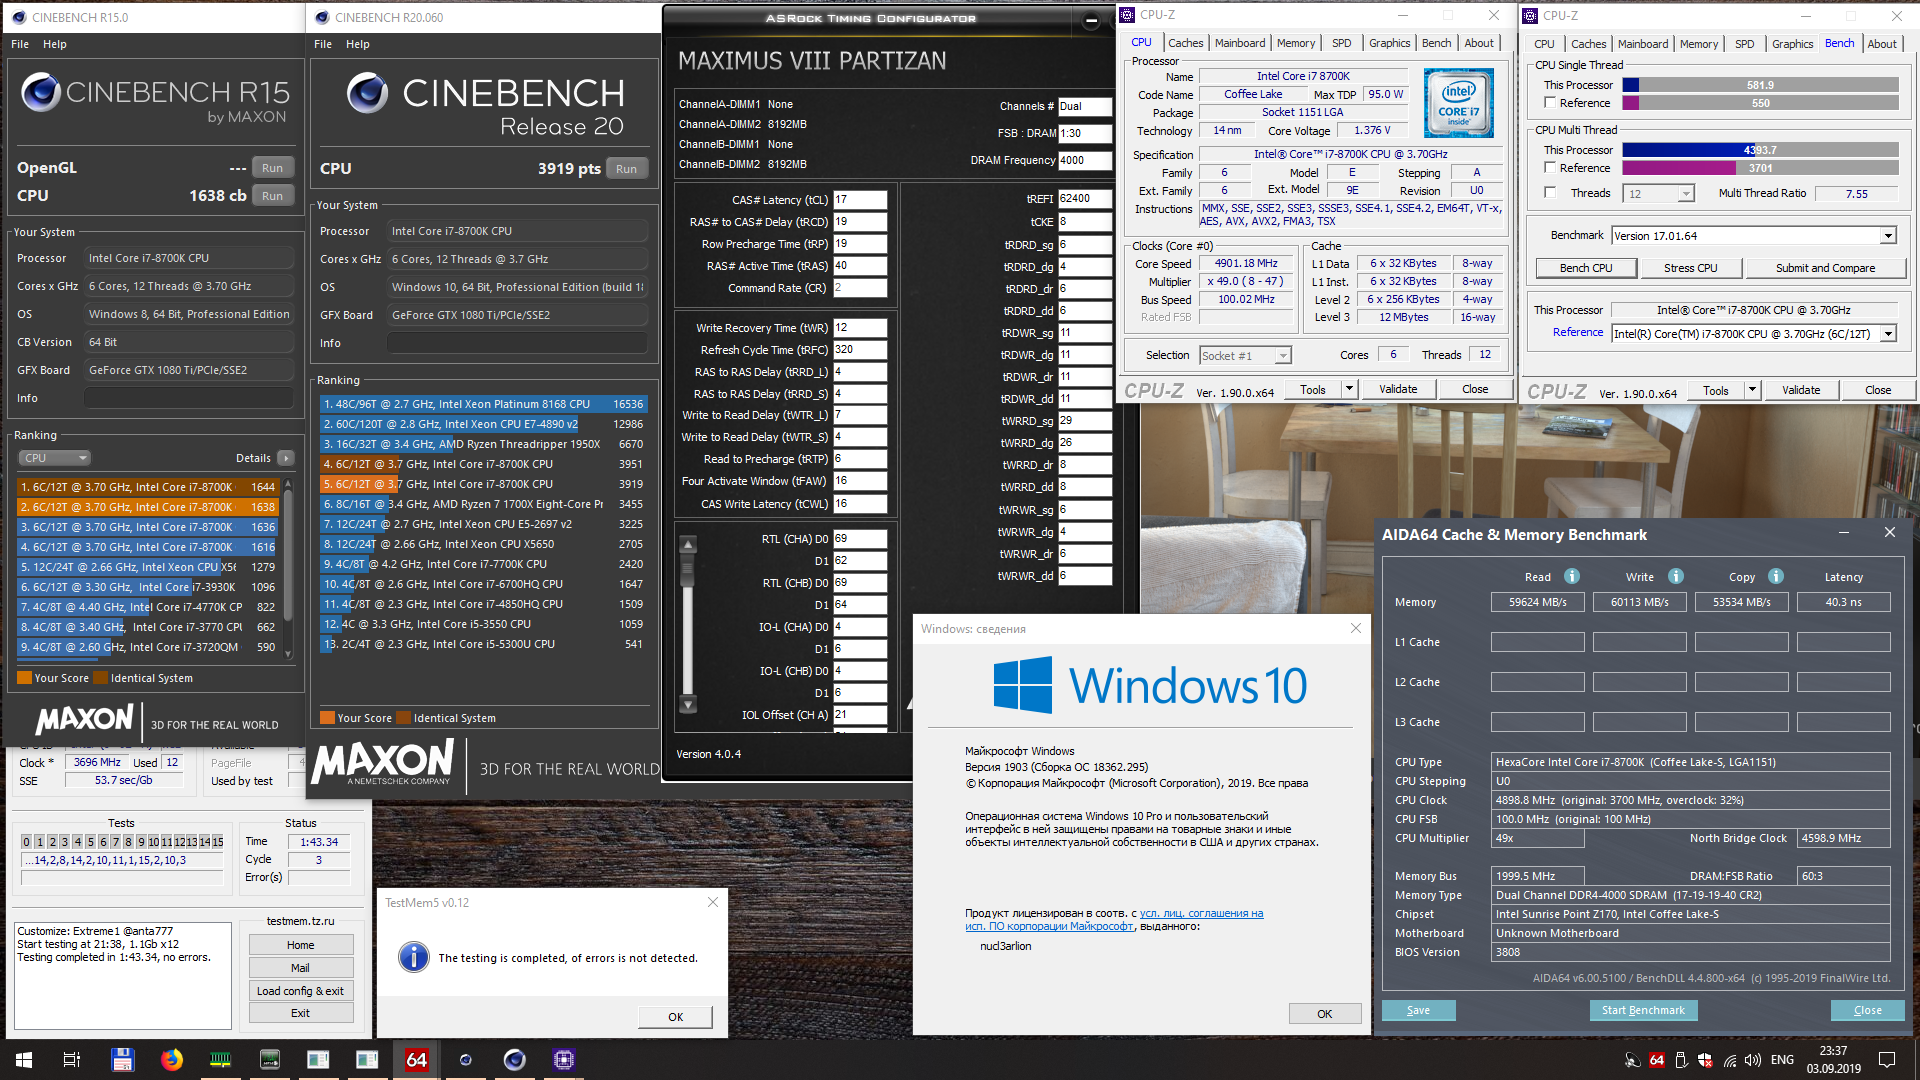
Task: Click the Start Benchmark button in AIDA64
Action: point(1642,1010)
